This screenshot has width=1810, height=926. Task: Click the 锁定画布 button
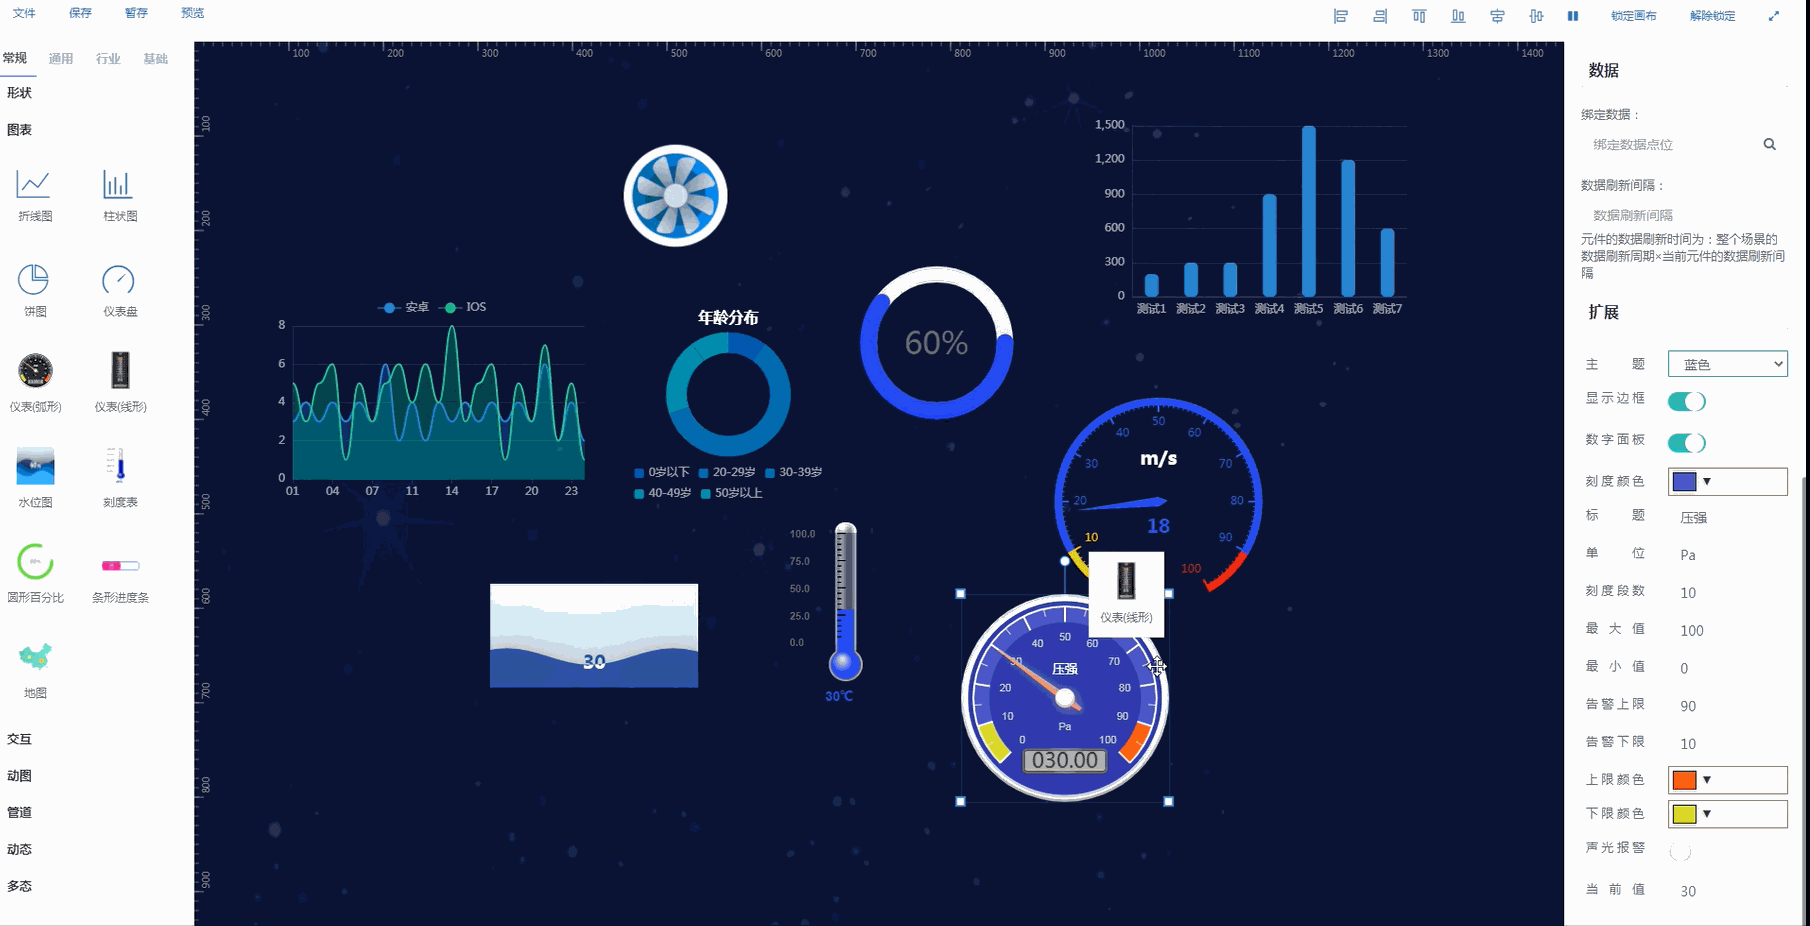pyautogui.click(x=1633, y=16)
